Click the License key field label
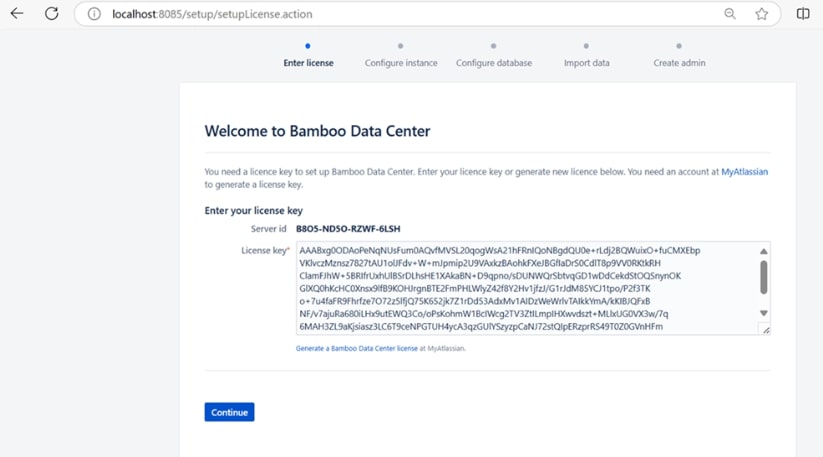This screenshot has height=457, width=823. tap(265, 250)
